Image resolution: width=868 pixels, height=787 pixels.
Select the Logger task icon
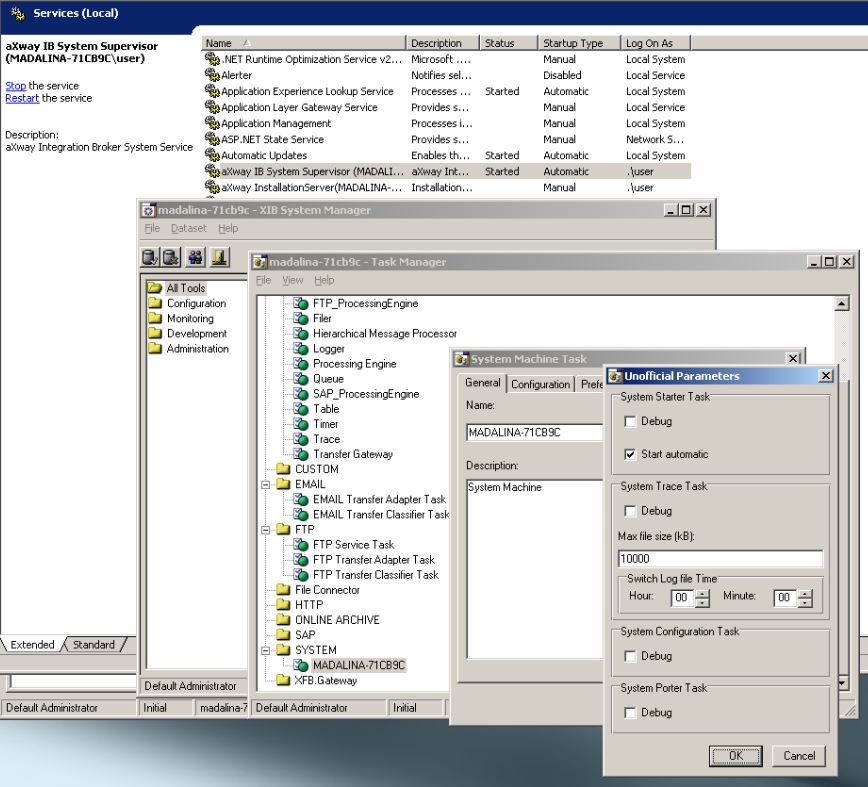(x=300, y=349)
